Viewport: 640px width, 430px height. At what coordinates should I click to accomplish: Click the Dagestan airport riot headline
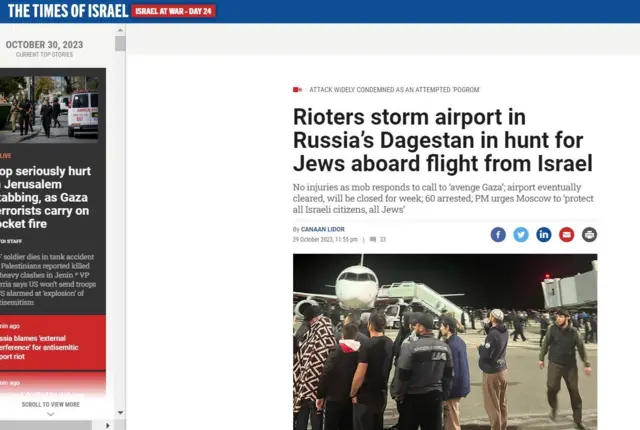(x=442, y=140)
